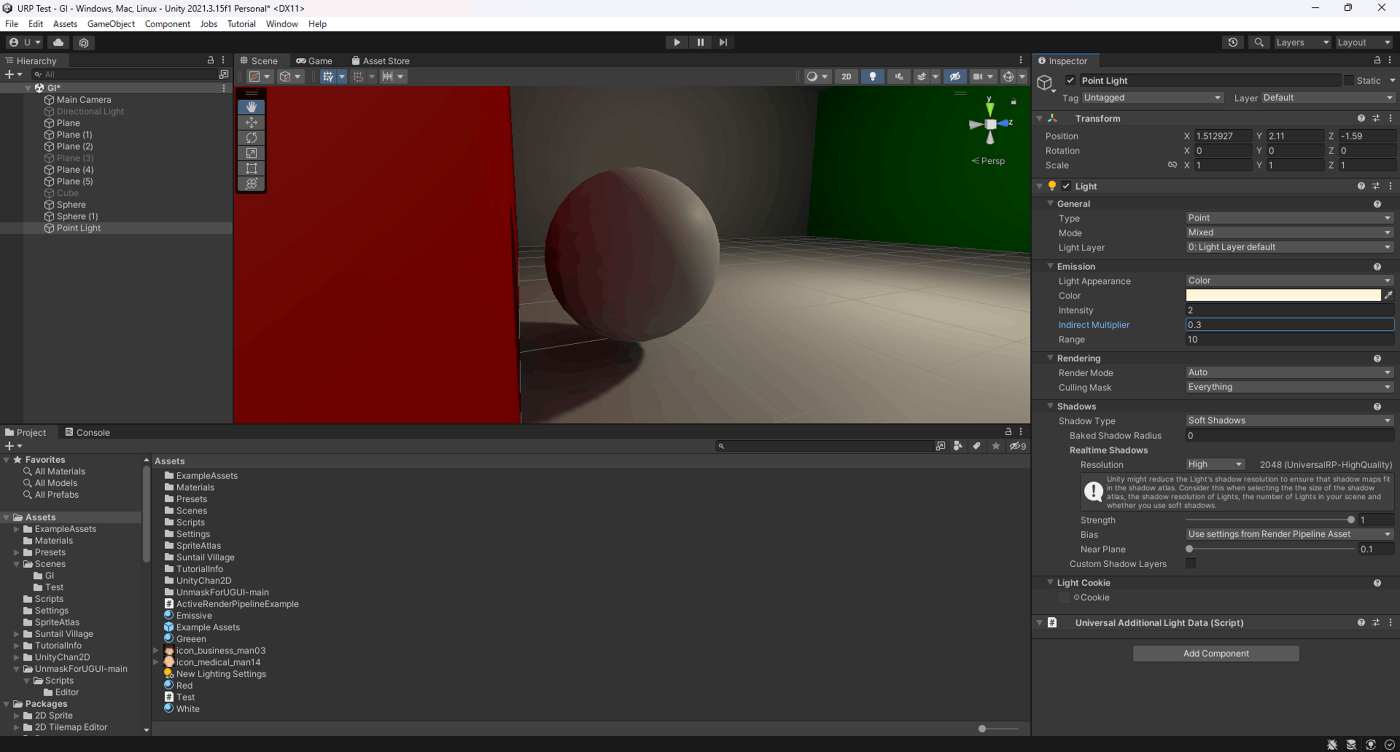Open Unity Version Control icon in toolbar
Screen dimensions: 1400x752
pyautogui.click(x=84, y=43)
